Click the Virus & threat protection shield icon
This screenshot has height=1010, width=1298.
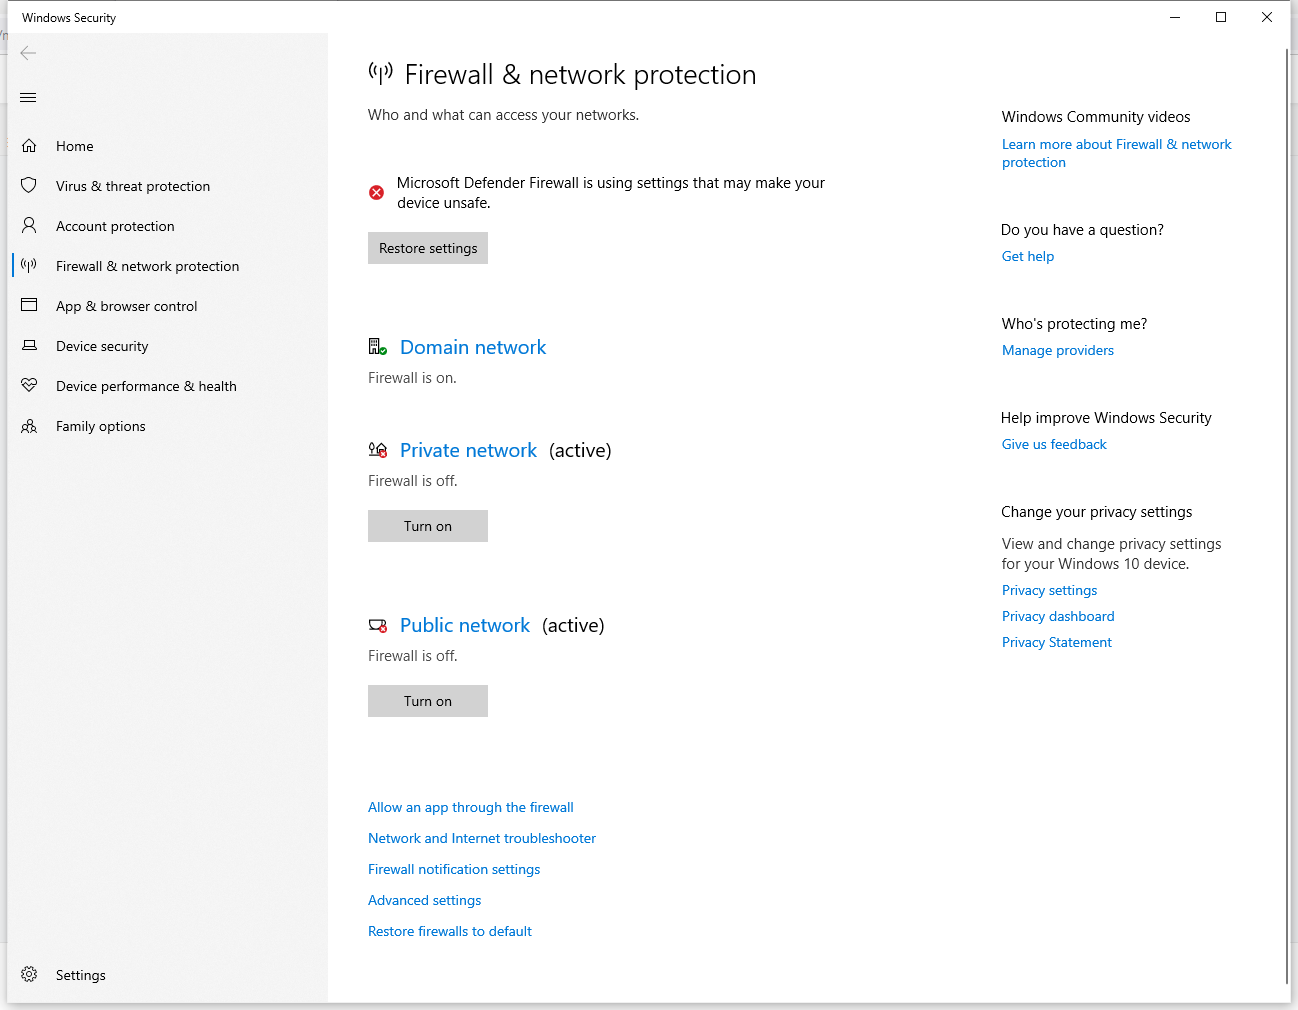click(x=29, y=185)
